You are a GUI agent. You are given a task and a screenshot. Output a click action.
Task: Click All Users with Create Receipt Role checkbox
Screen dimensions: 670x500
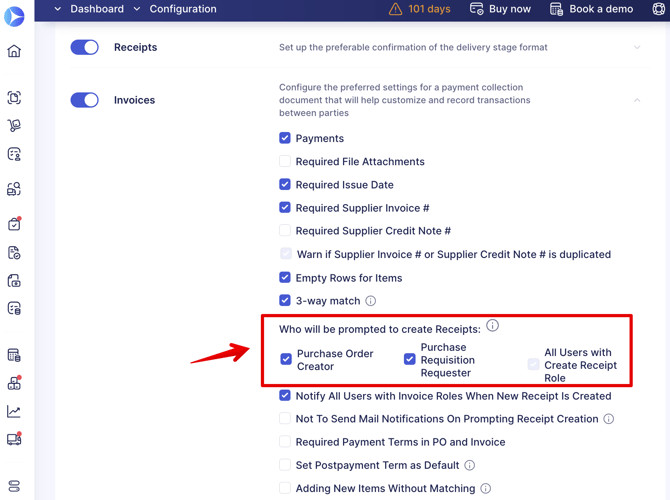point(533,365)
